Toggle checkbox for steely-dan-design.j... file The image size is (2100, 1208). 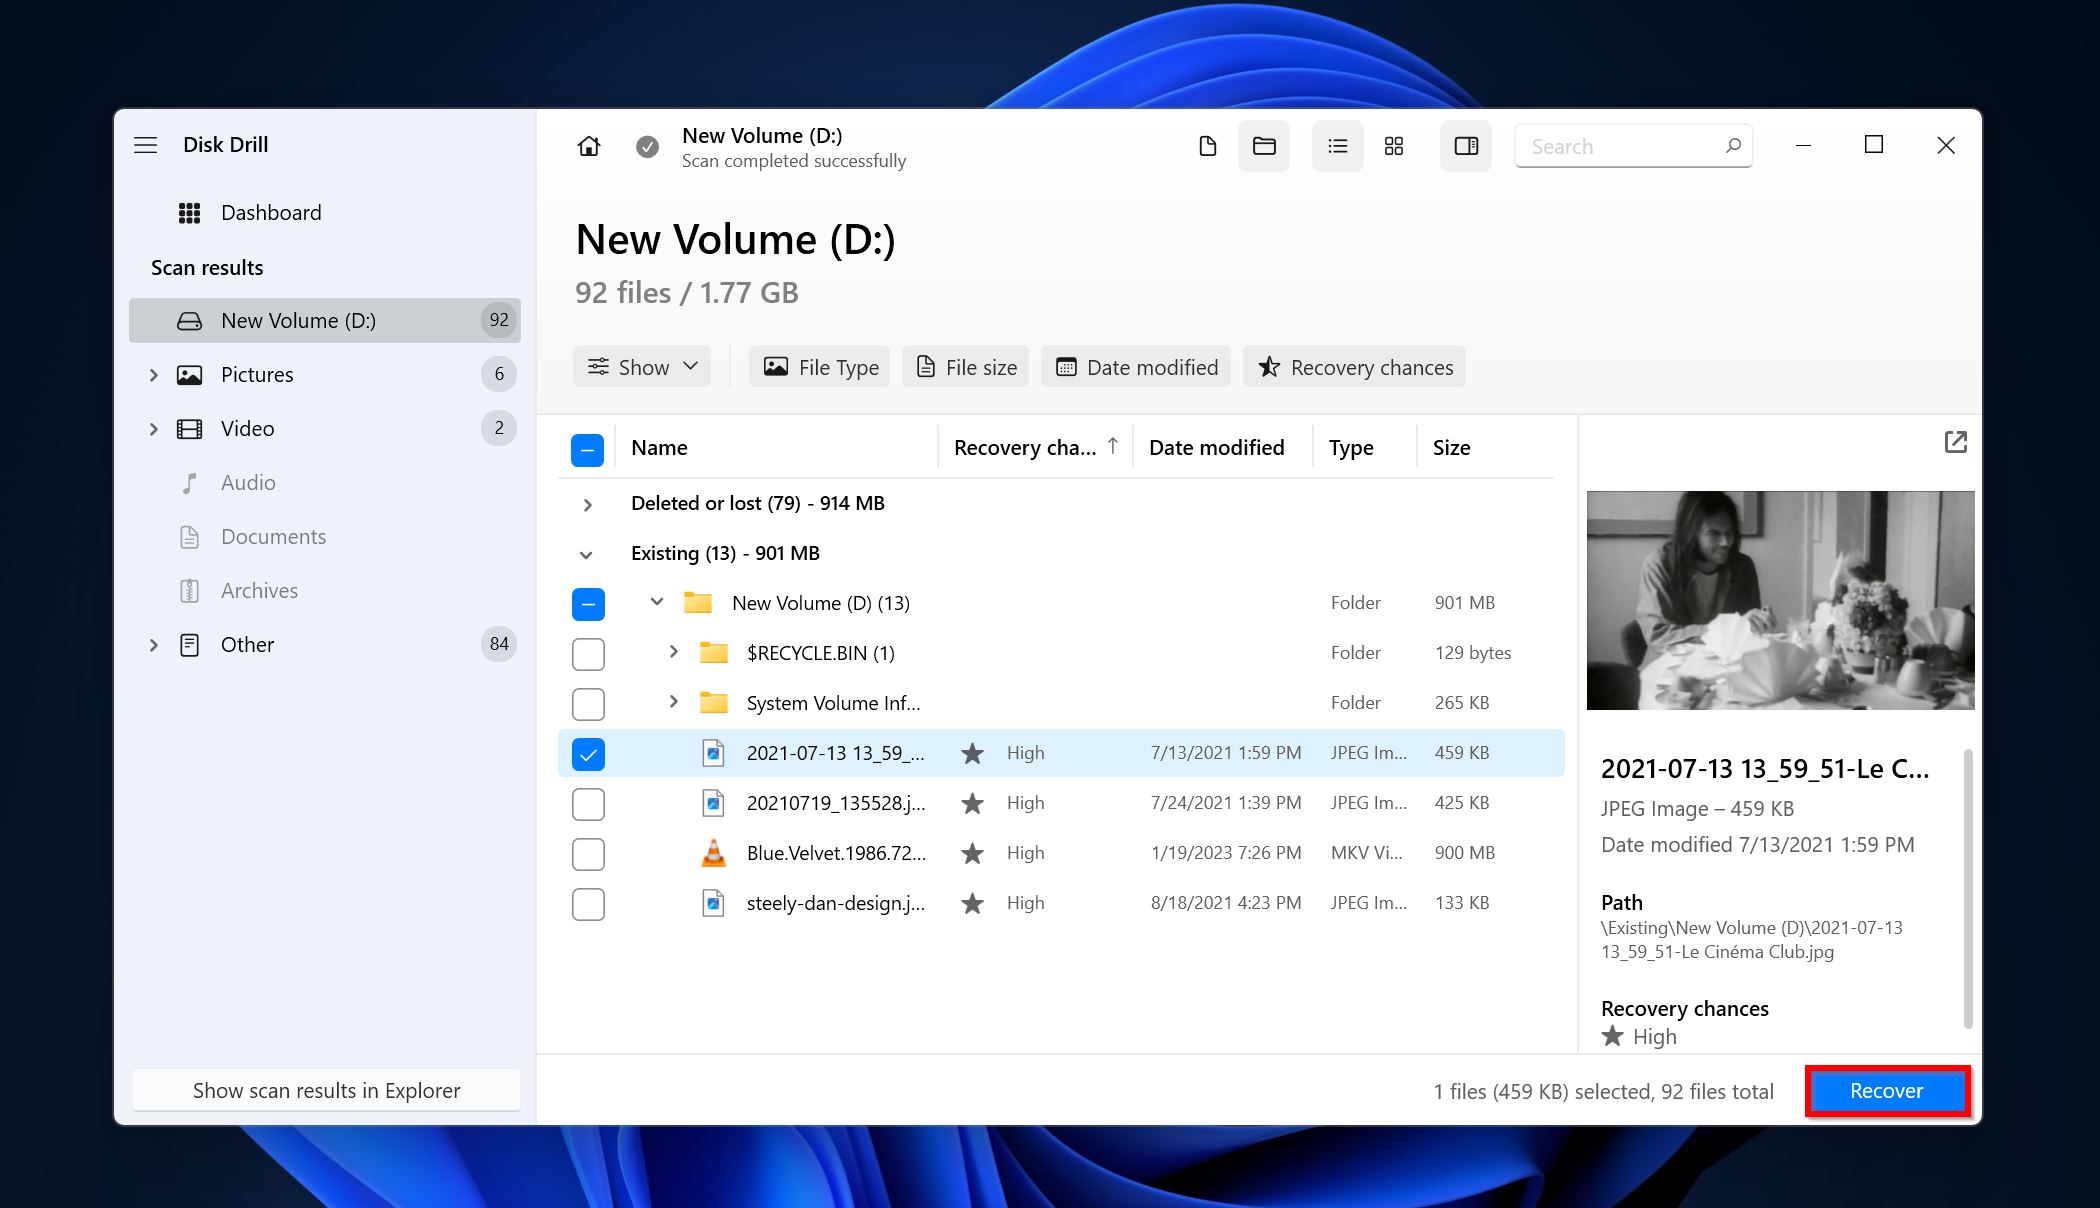click(x=588, y=902)
